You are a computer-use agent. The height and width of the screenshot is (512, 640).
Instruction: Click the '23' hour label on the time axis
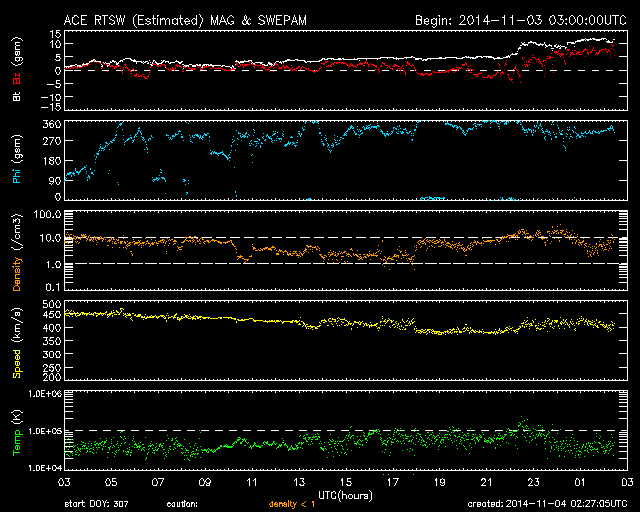(x=533, y=482)
